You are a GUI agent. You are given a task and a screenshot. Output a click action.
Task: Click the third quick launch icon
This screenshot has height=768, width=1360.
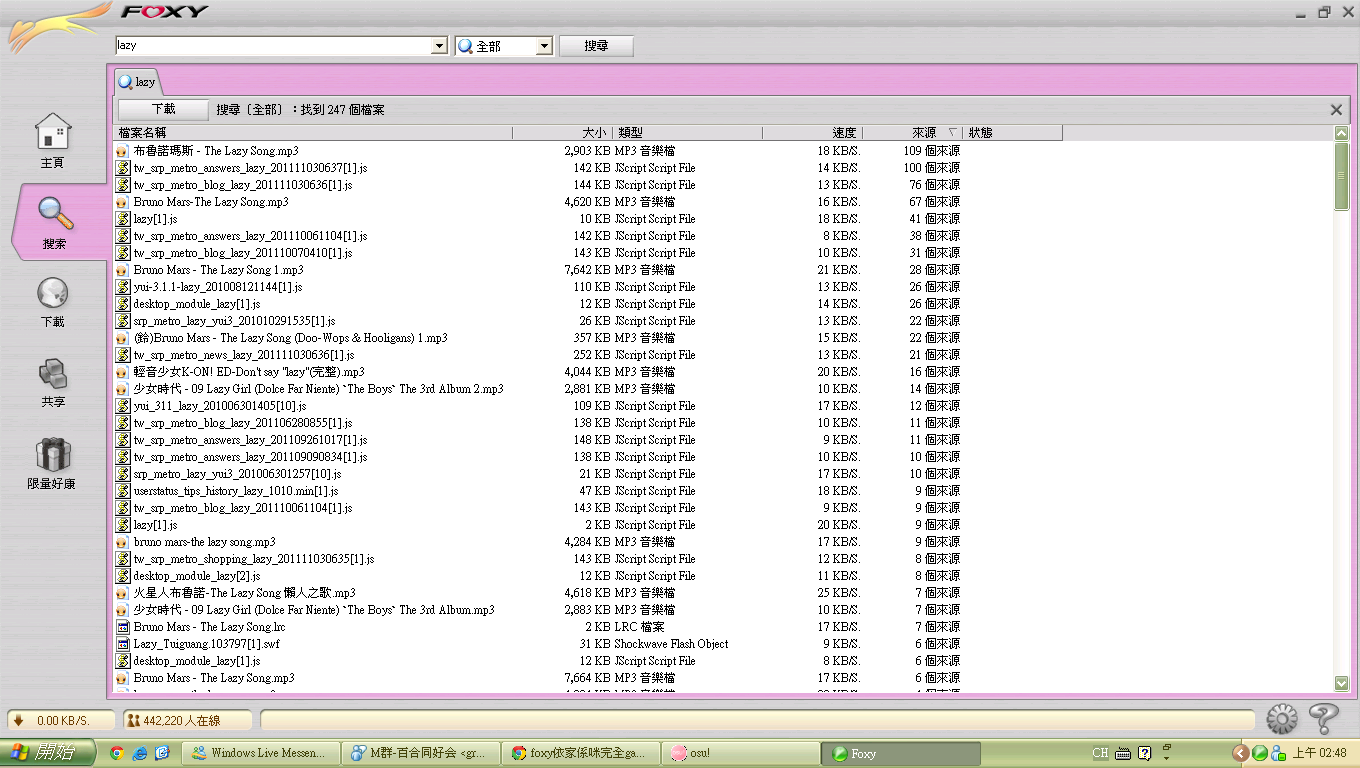pyautogui.click(x=162, y=753)
